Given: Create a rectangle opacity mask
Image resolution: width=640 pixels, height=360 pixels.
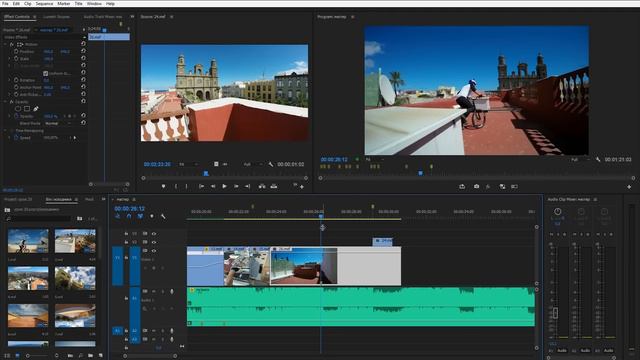Looking at the screenshot, I should click(x=27, y=109).
